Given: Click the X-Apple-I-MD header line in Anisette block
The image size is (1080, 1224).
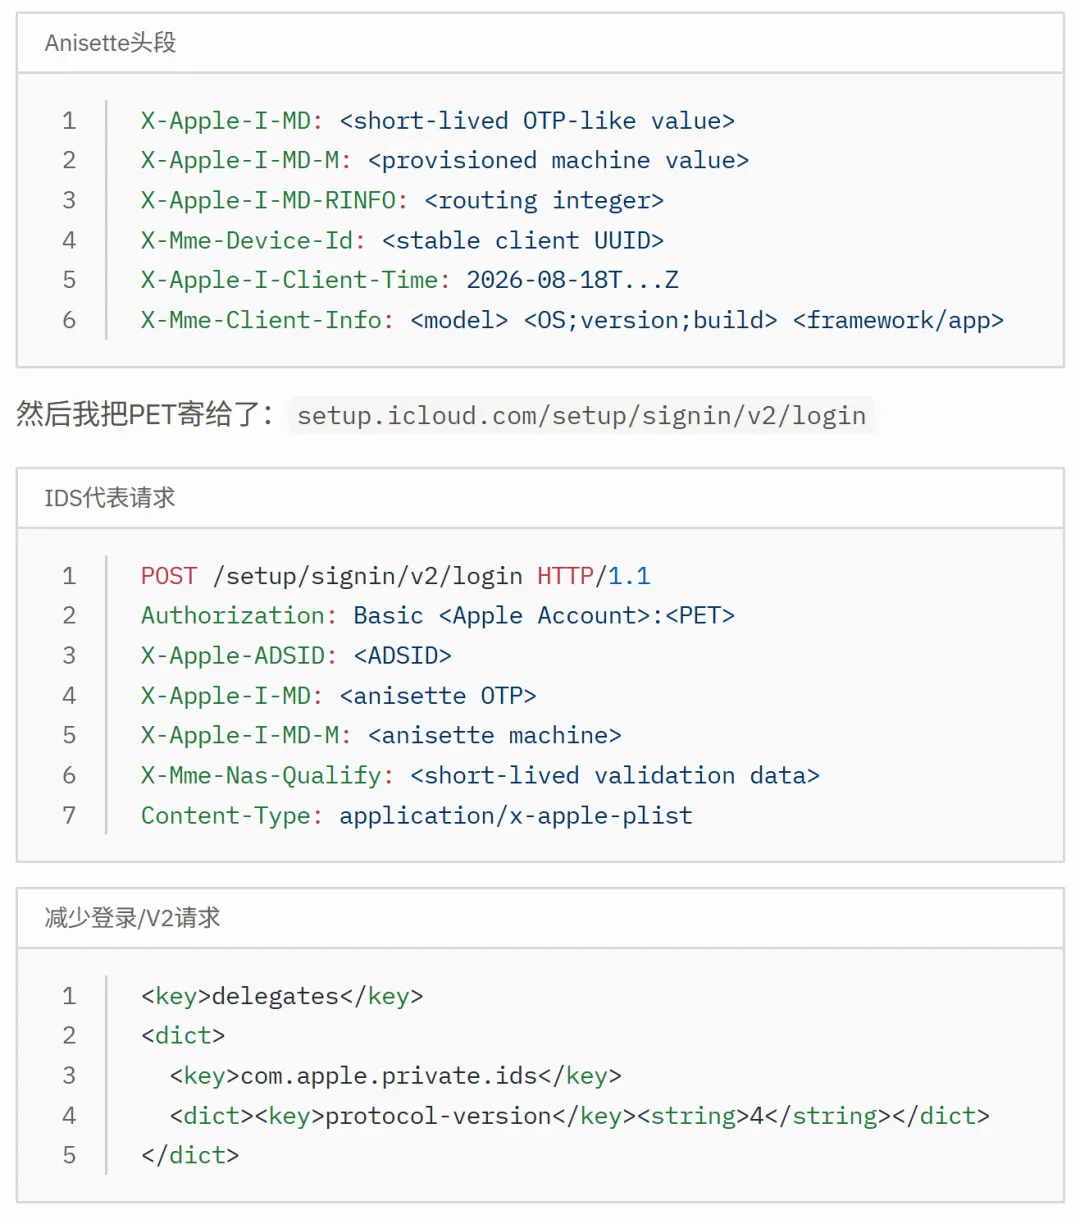Looking at the screenshot, I should (438, 121).
